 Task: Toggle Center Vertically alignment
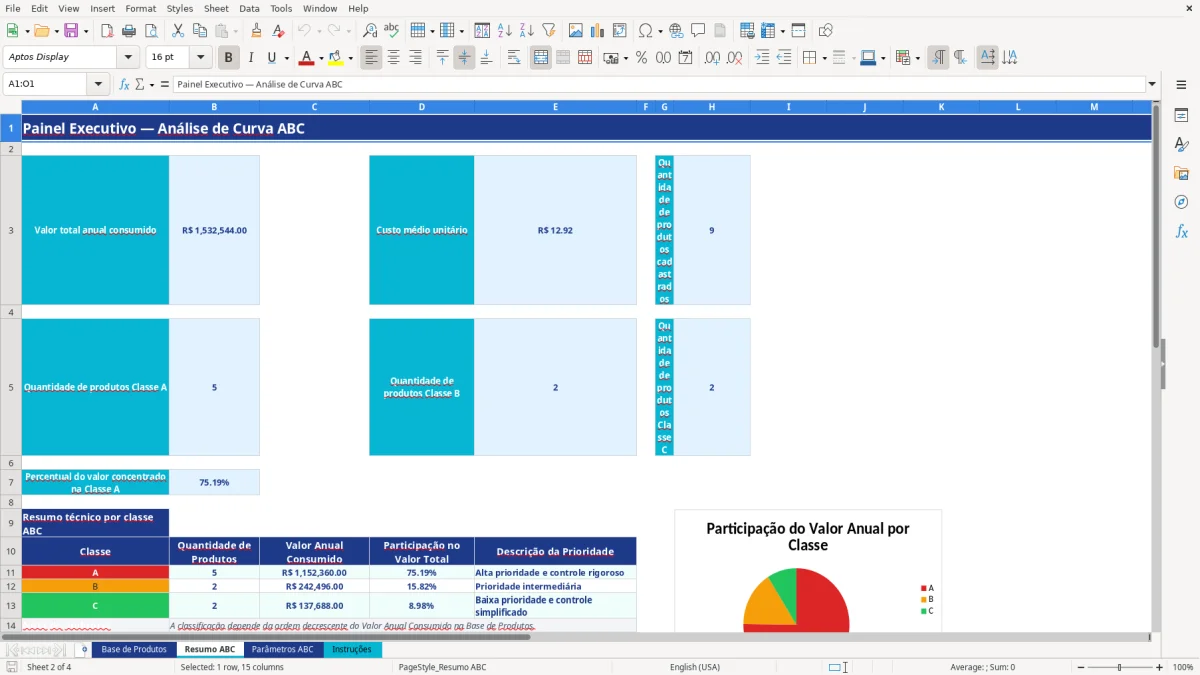point(464,58)
